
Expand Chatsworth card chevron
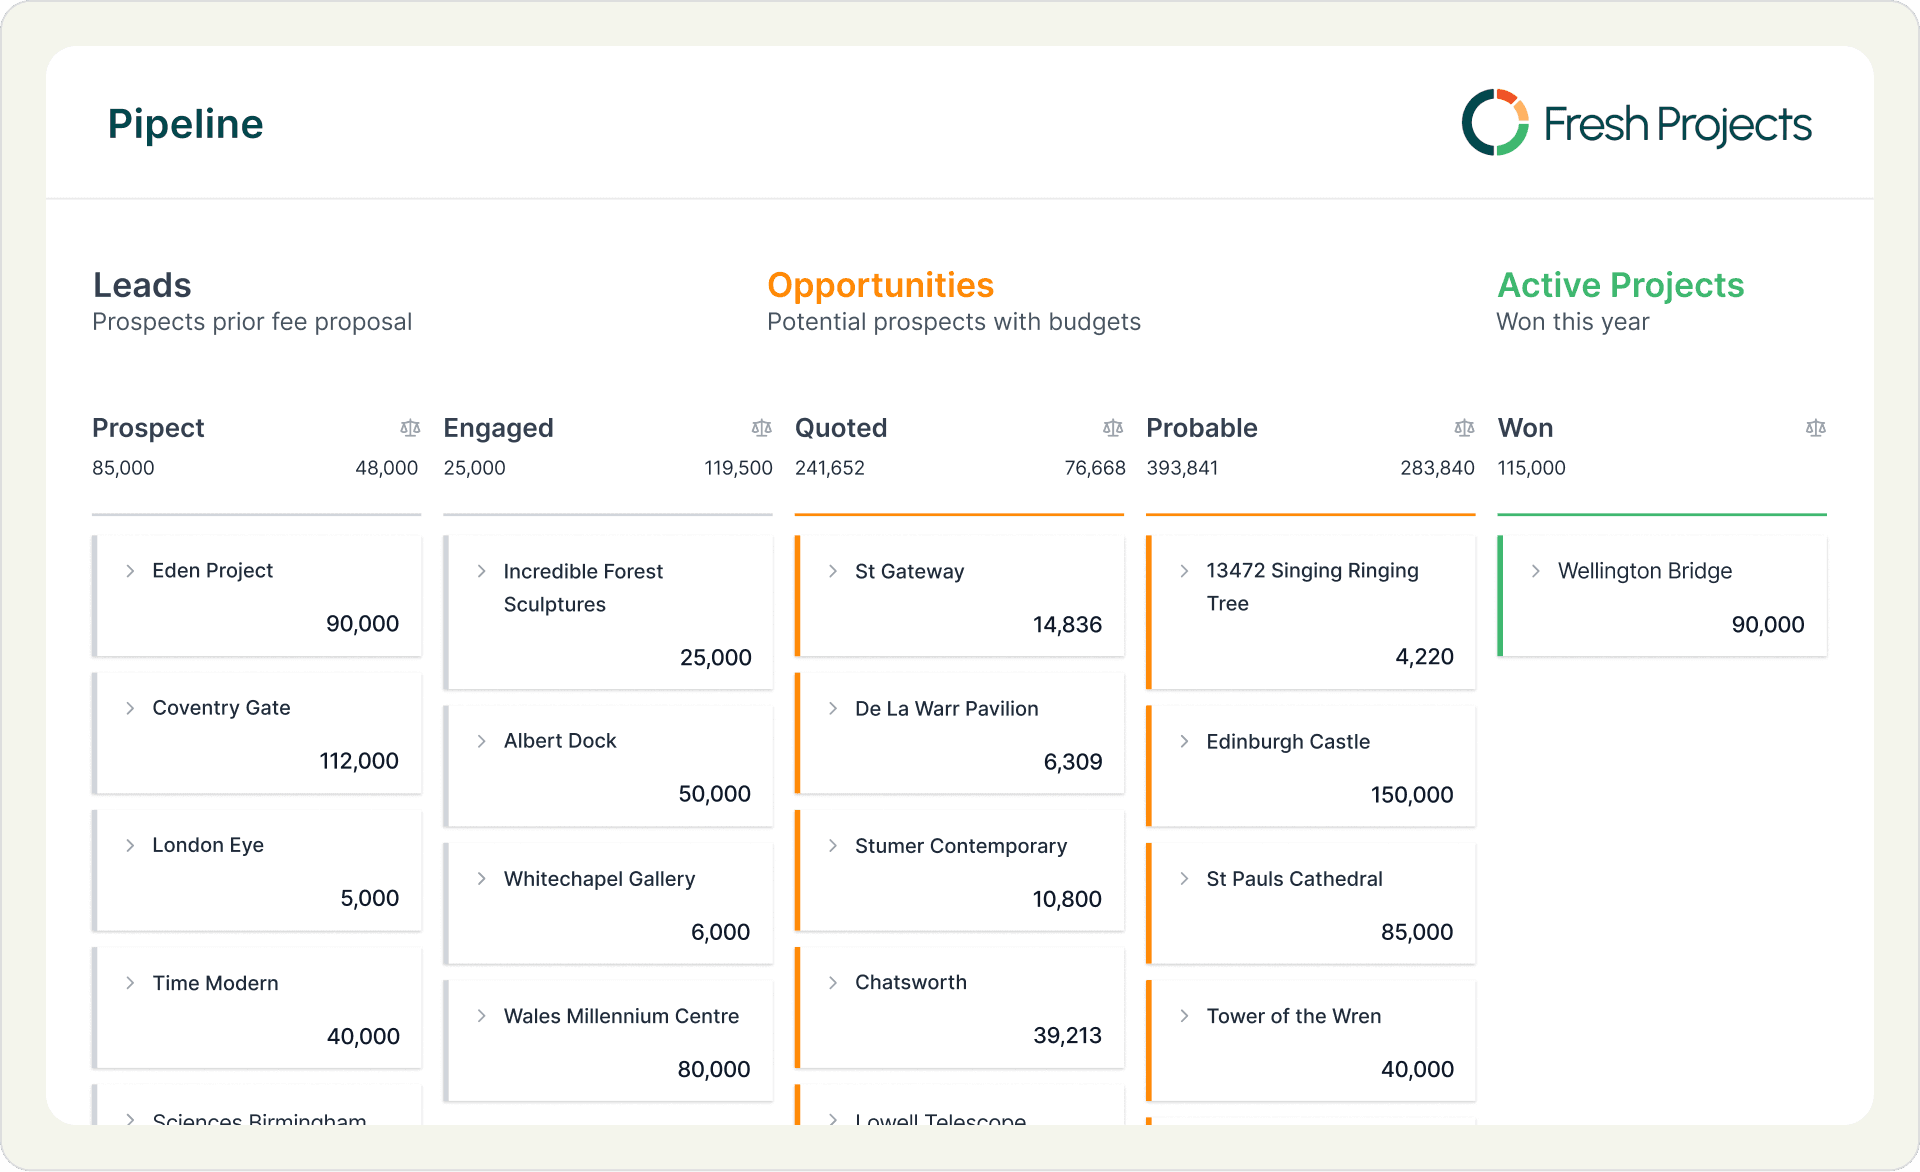click(833, 983)
